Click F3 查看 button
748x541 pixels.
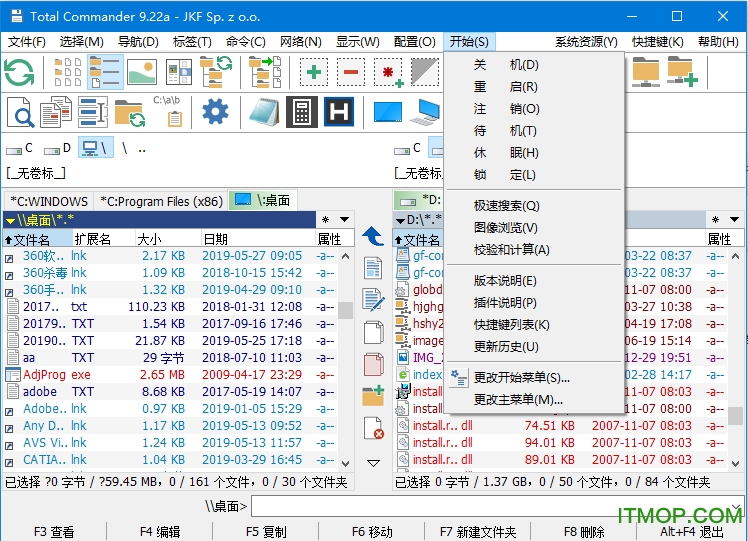click(54, 531)
